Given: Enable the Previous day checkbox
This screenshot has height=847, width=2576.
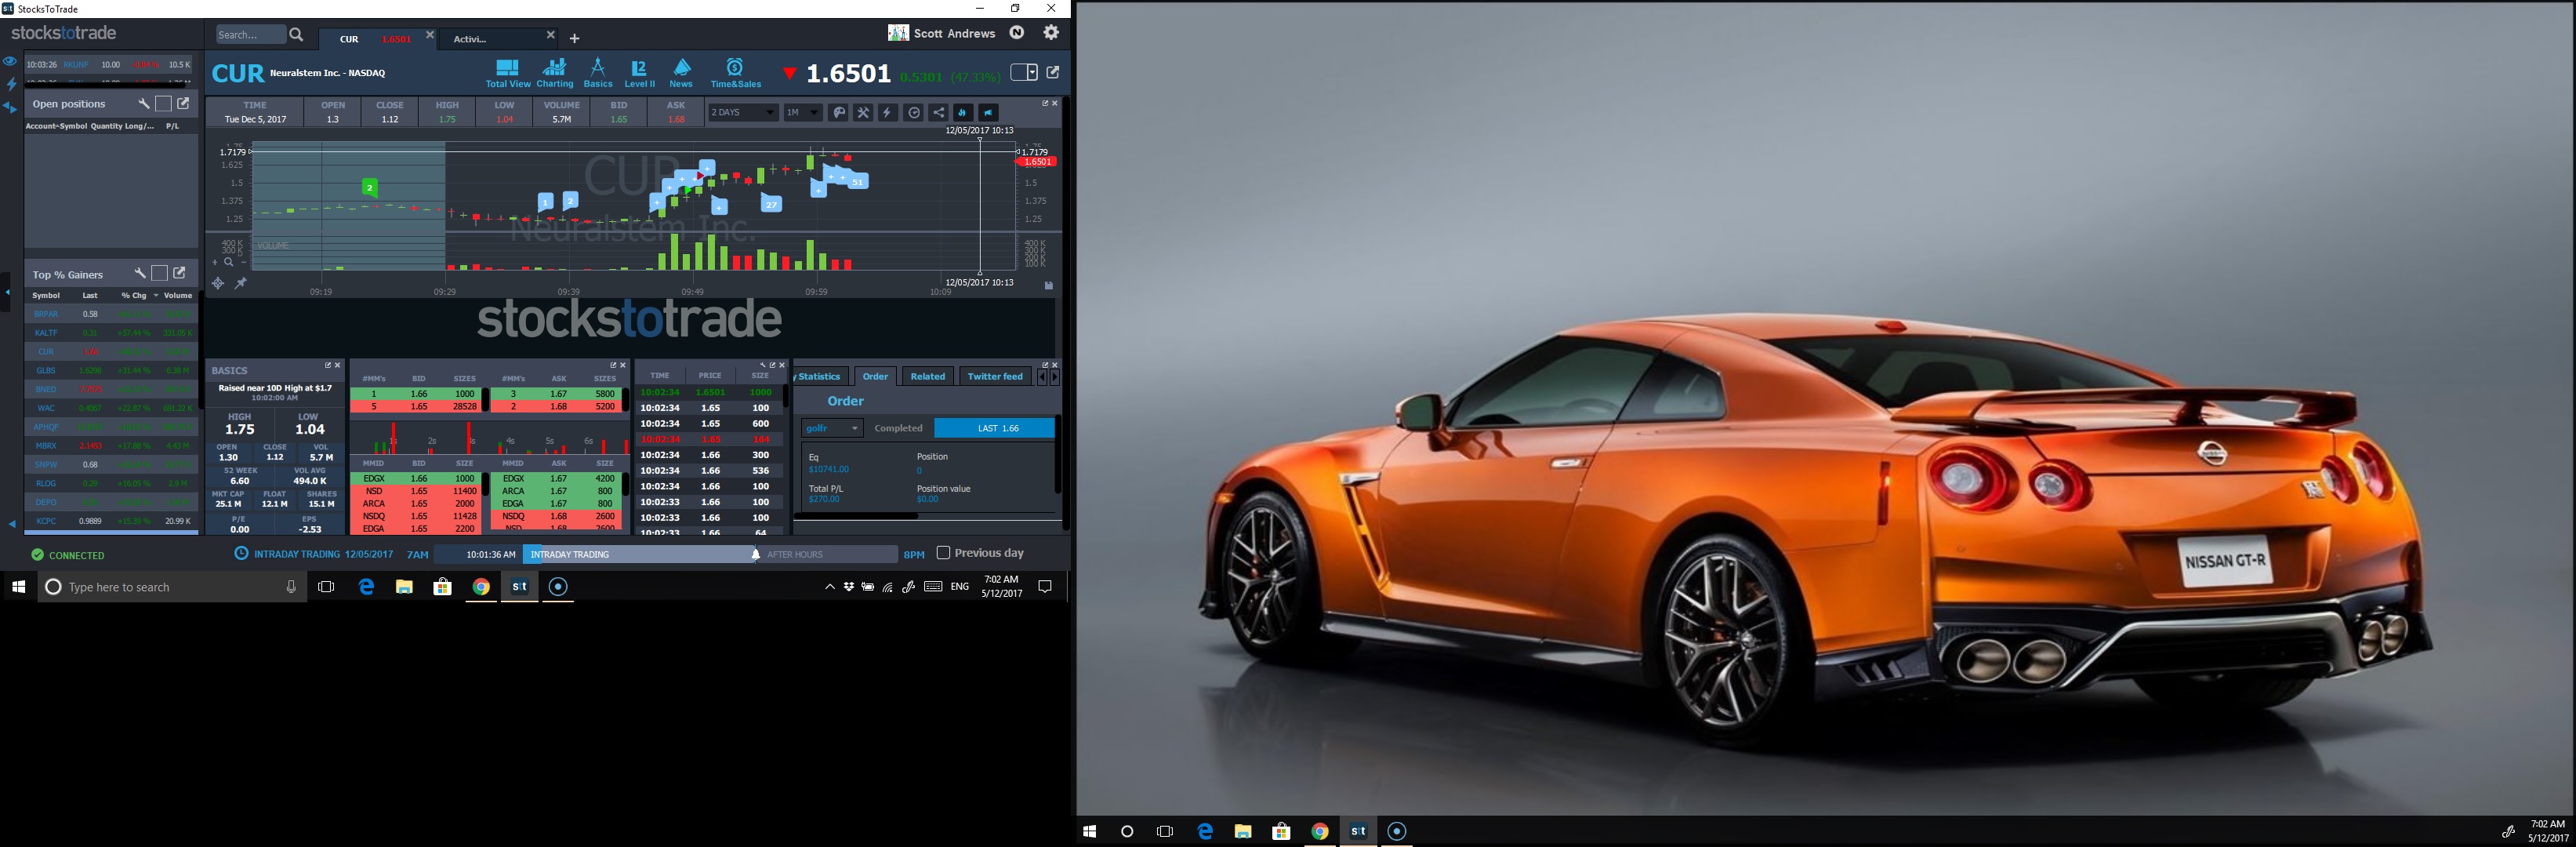Looking at the screenshot, I should pos(943,553).
